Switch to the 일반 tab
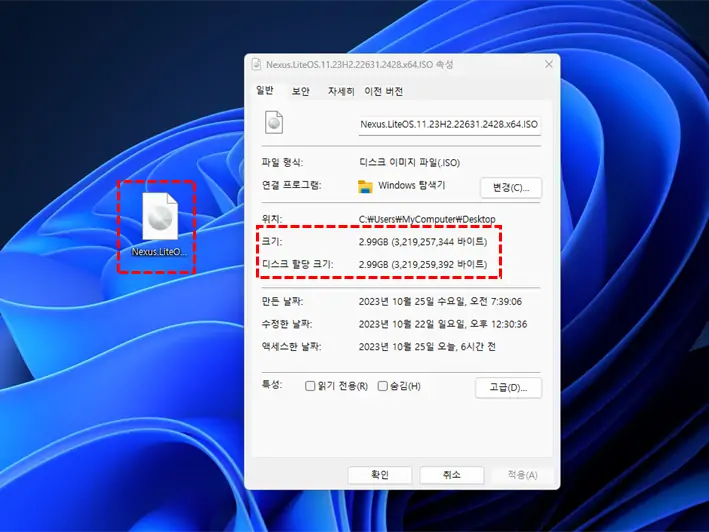The image size is (709, 532). [x=265, y=90]
